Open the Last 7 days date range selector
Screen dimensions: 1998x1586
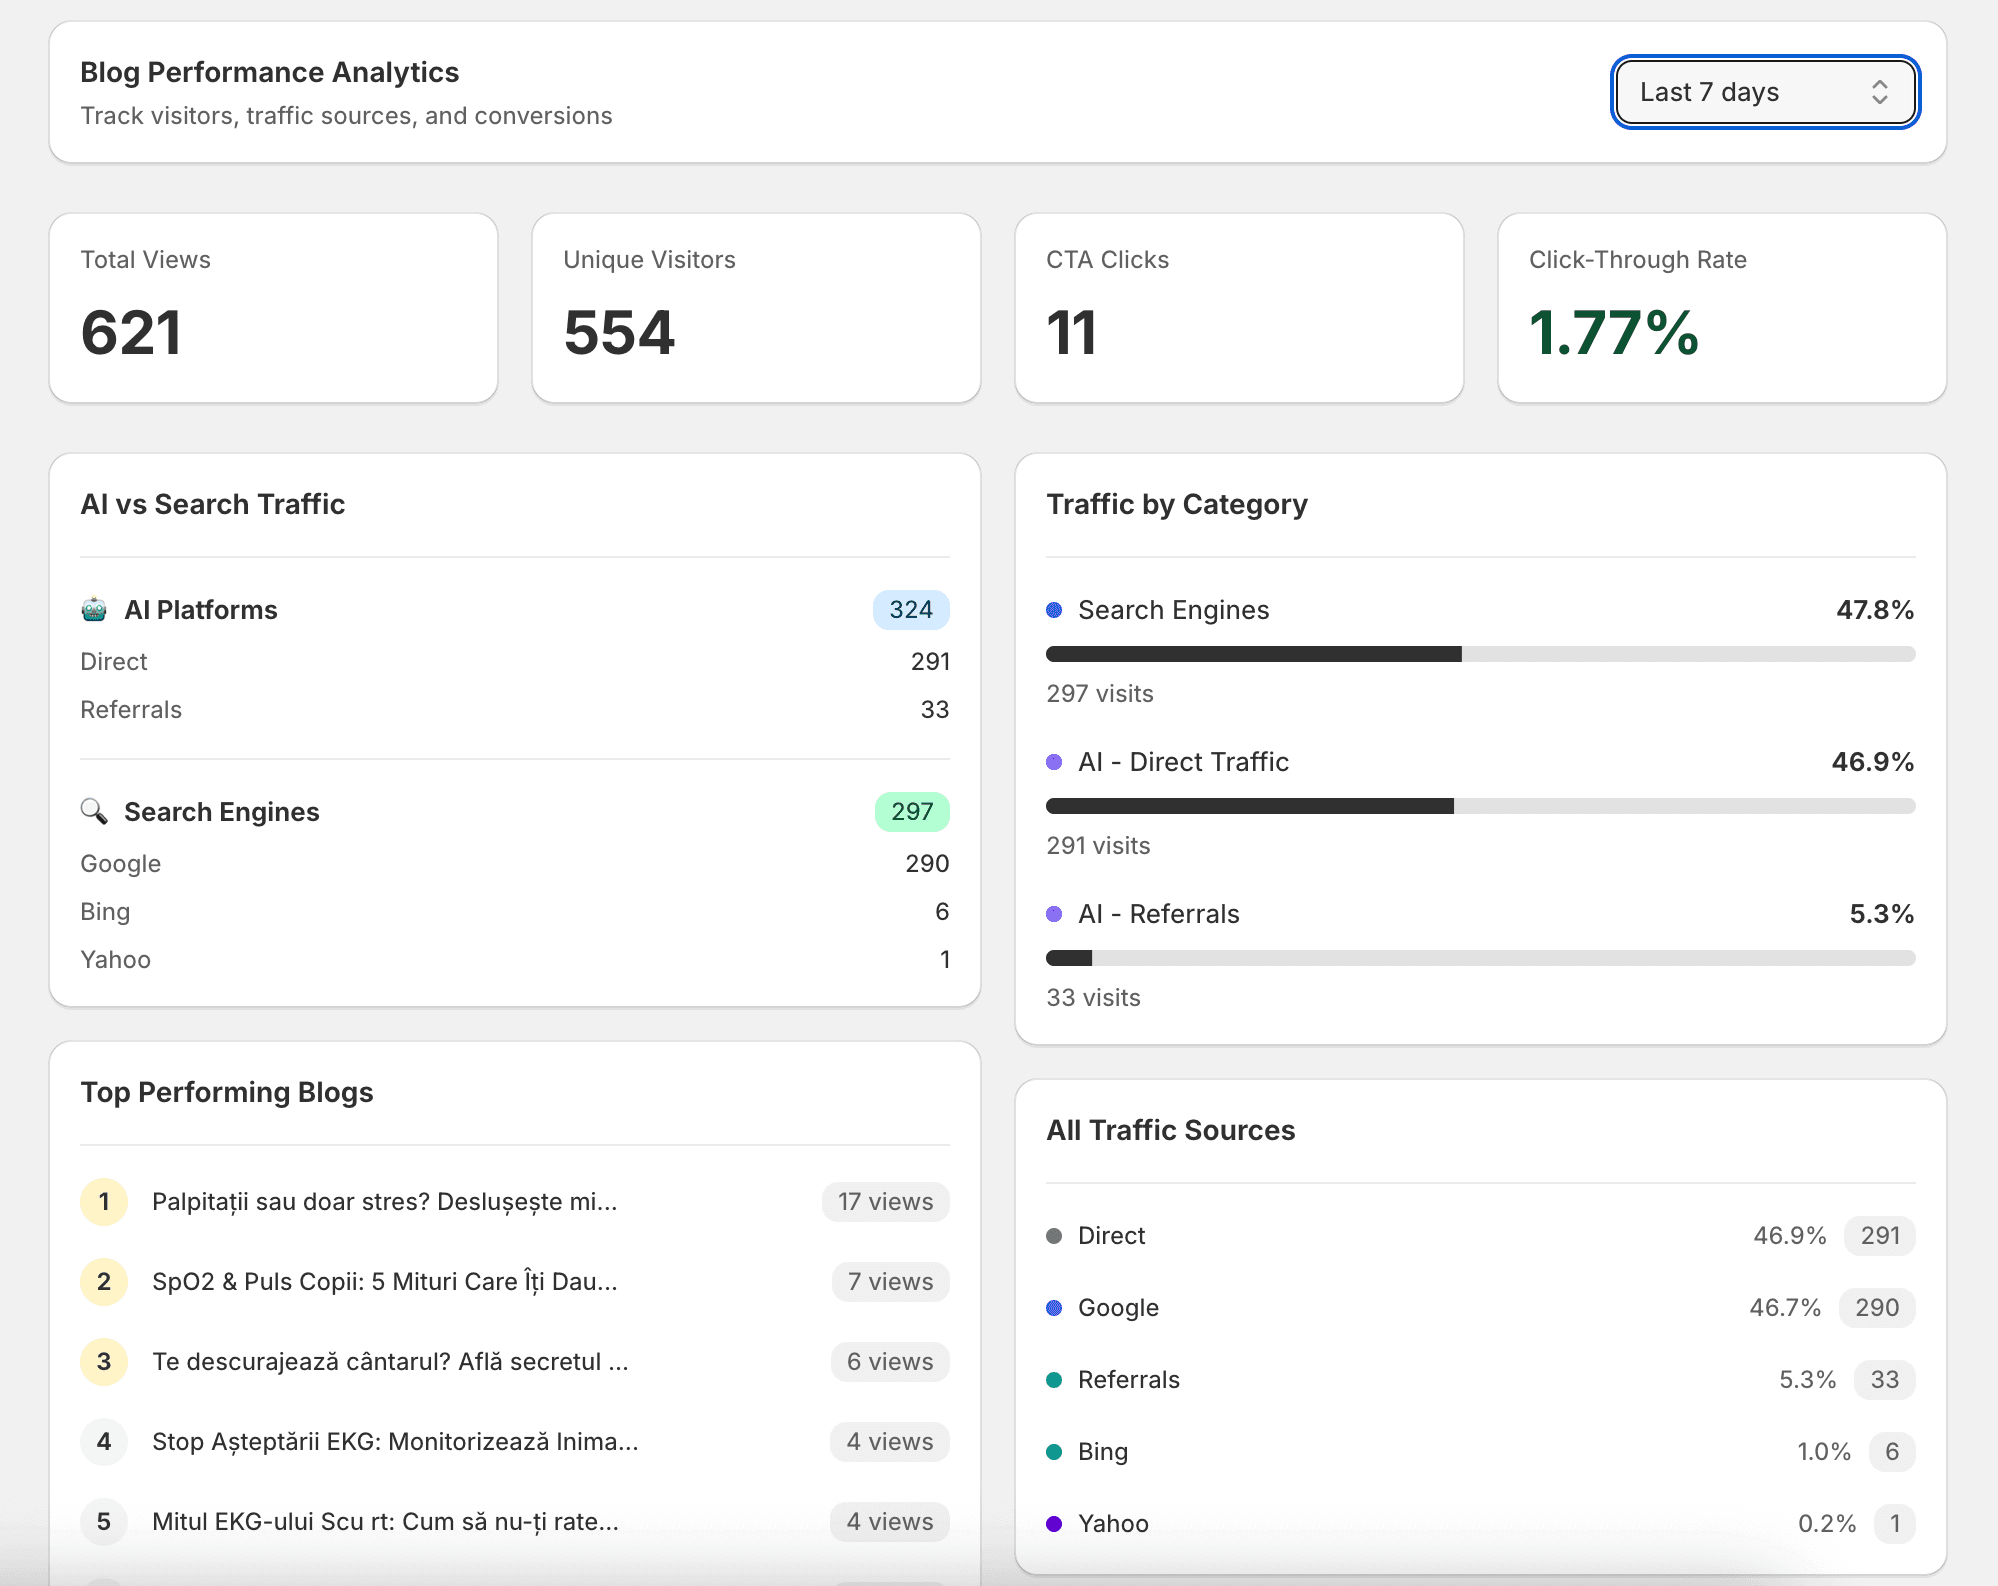[x=1764, y=92]
